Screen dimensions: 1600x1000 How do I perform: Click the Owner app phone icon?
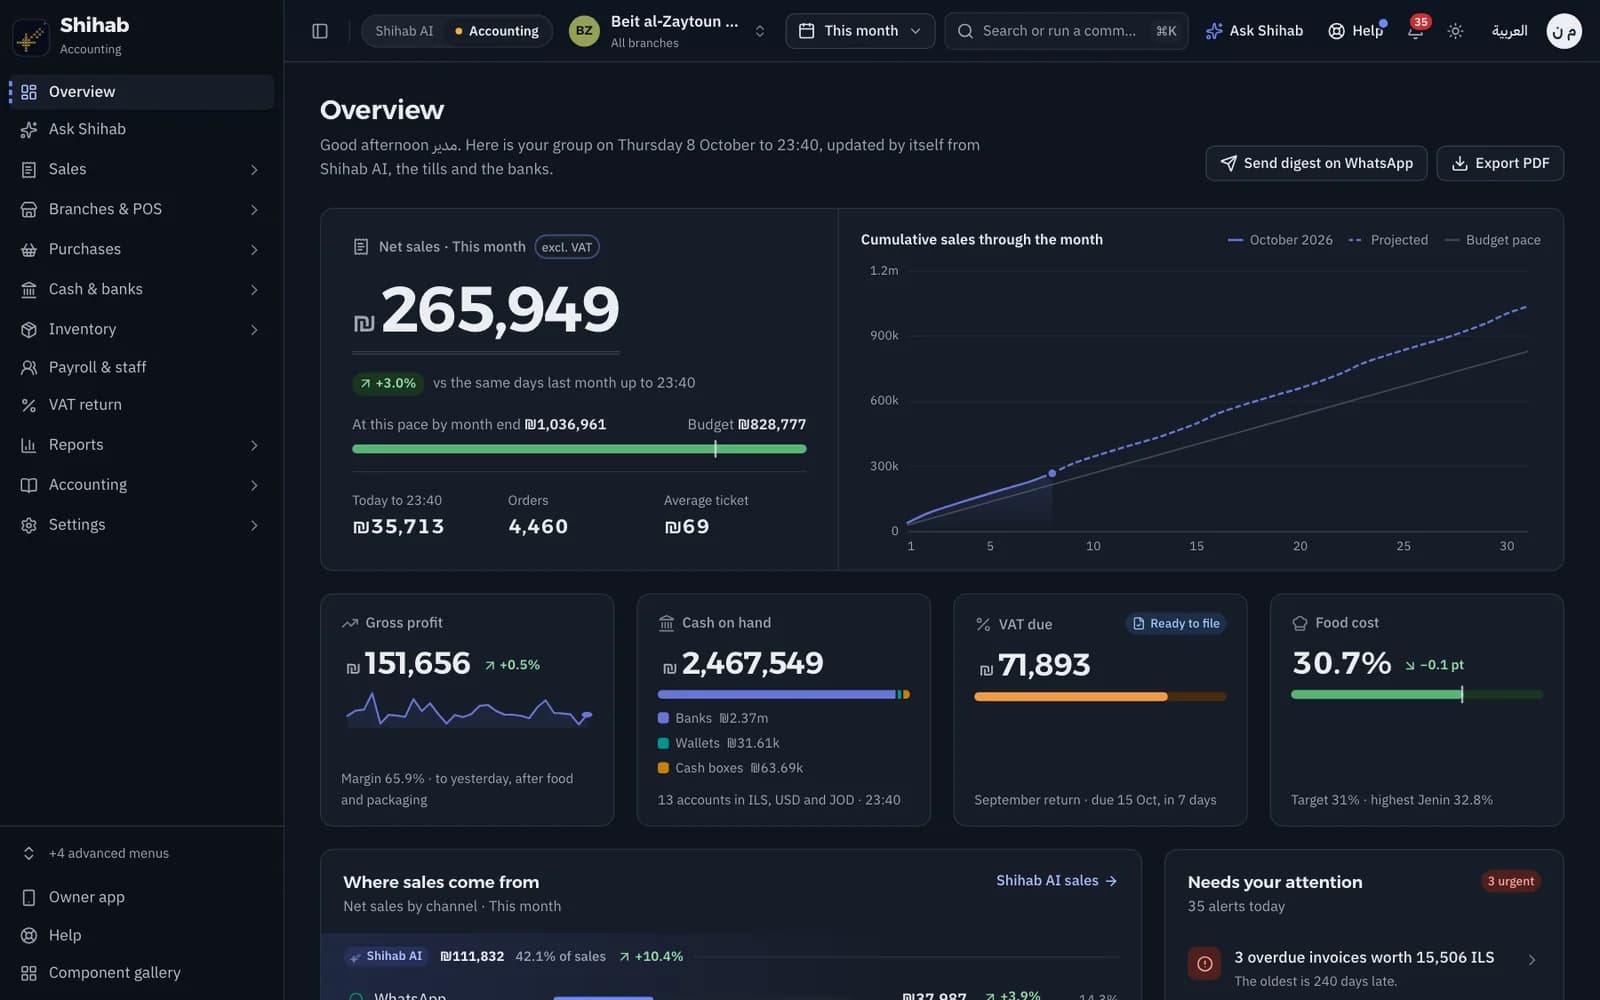click(29, 897)
